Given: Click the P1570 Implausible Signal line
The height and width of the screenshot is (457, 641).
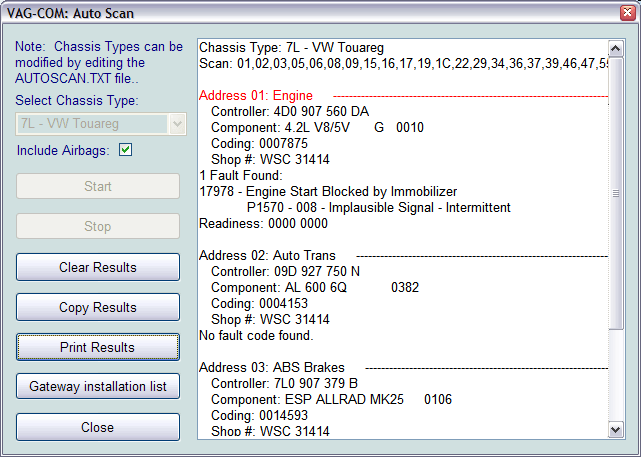Looking at the screenshot, I should point(379,208).
